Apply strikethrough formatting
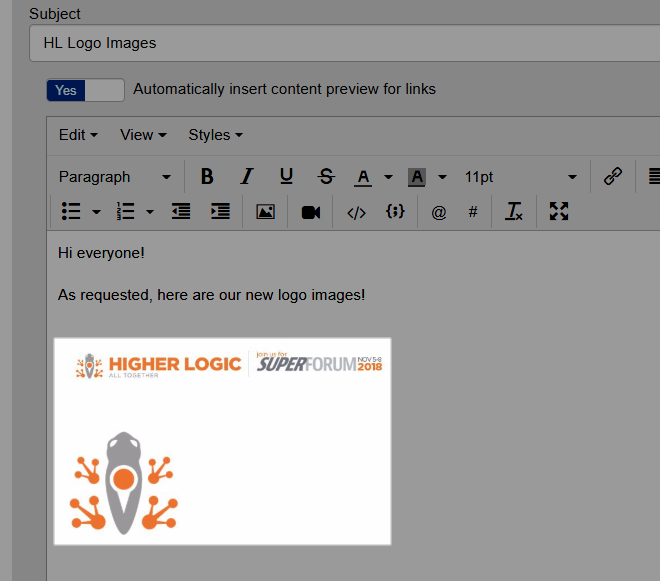This screenshot has width=660, height=581. coord(326,176)
